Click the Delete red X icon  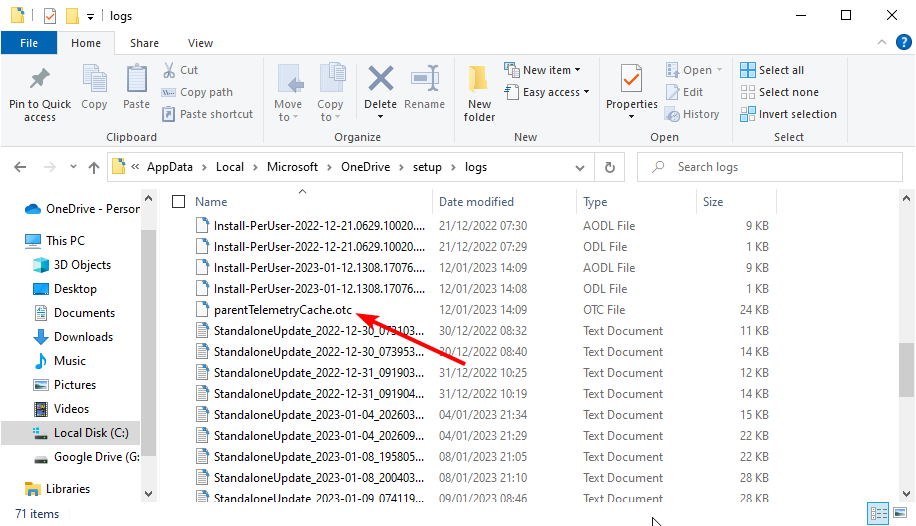[x=380, y=78]
